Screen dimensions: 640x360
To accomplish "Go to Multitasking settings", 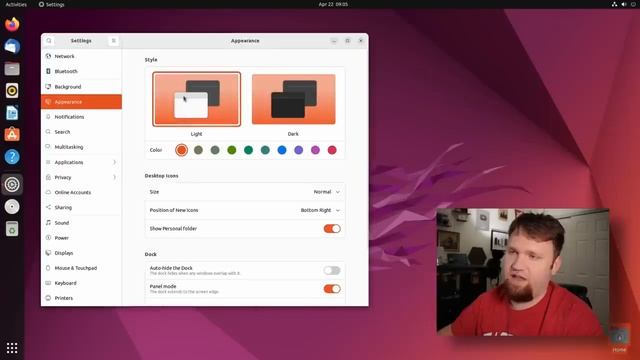I will (81, 147).
